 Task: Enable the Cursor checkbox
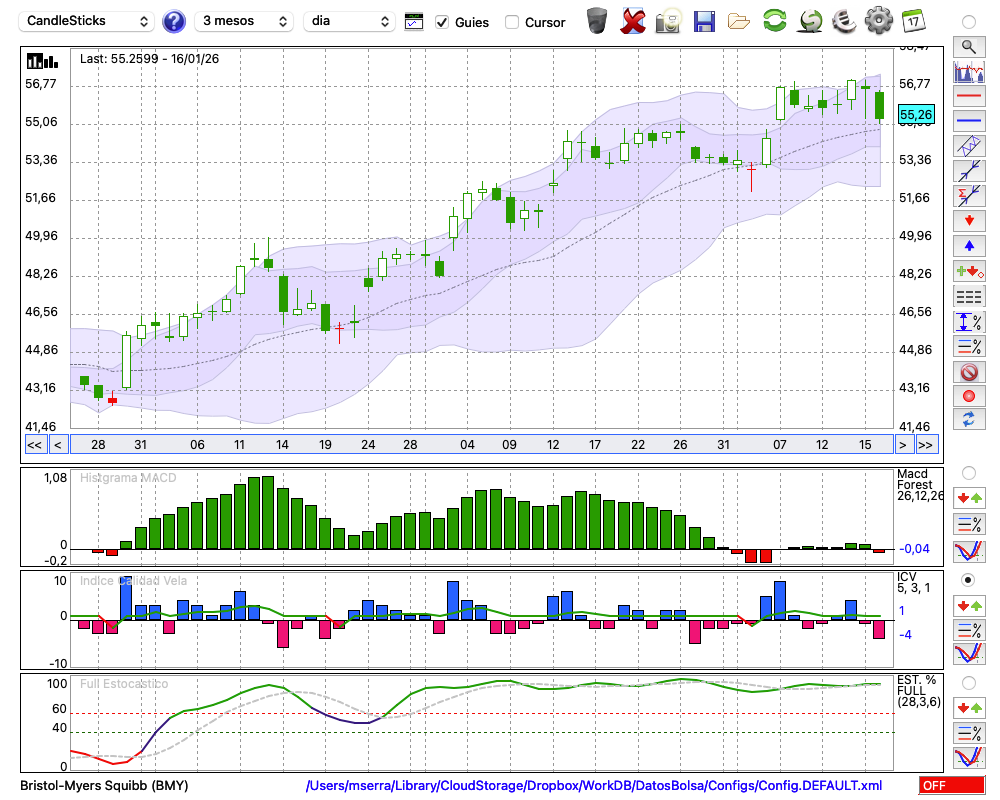click(x=512, y=22)
